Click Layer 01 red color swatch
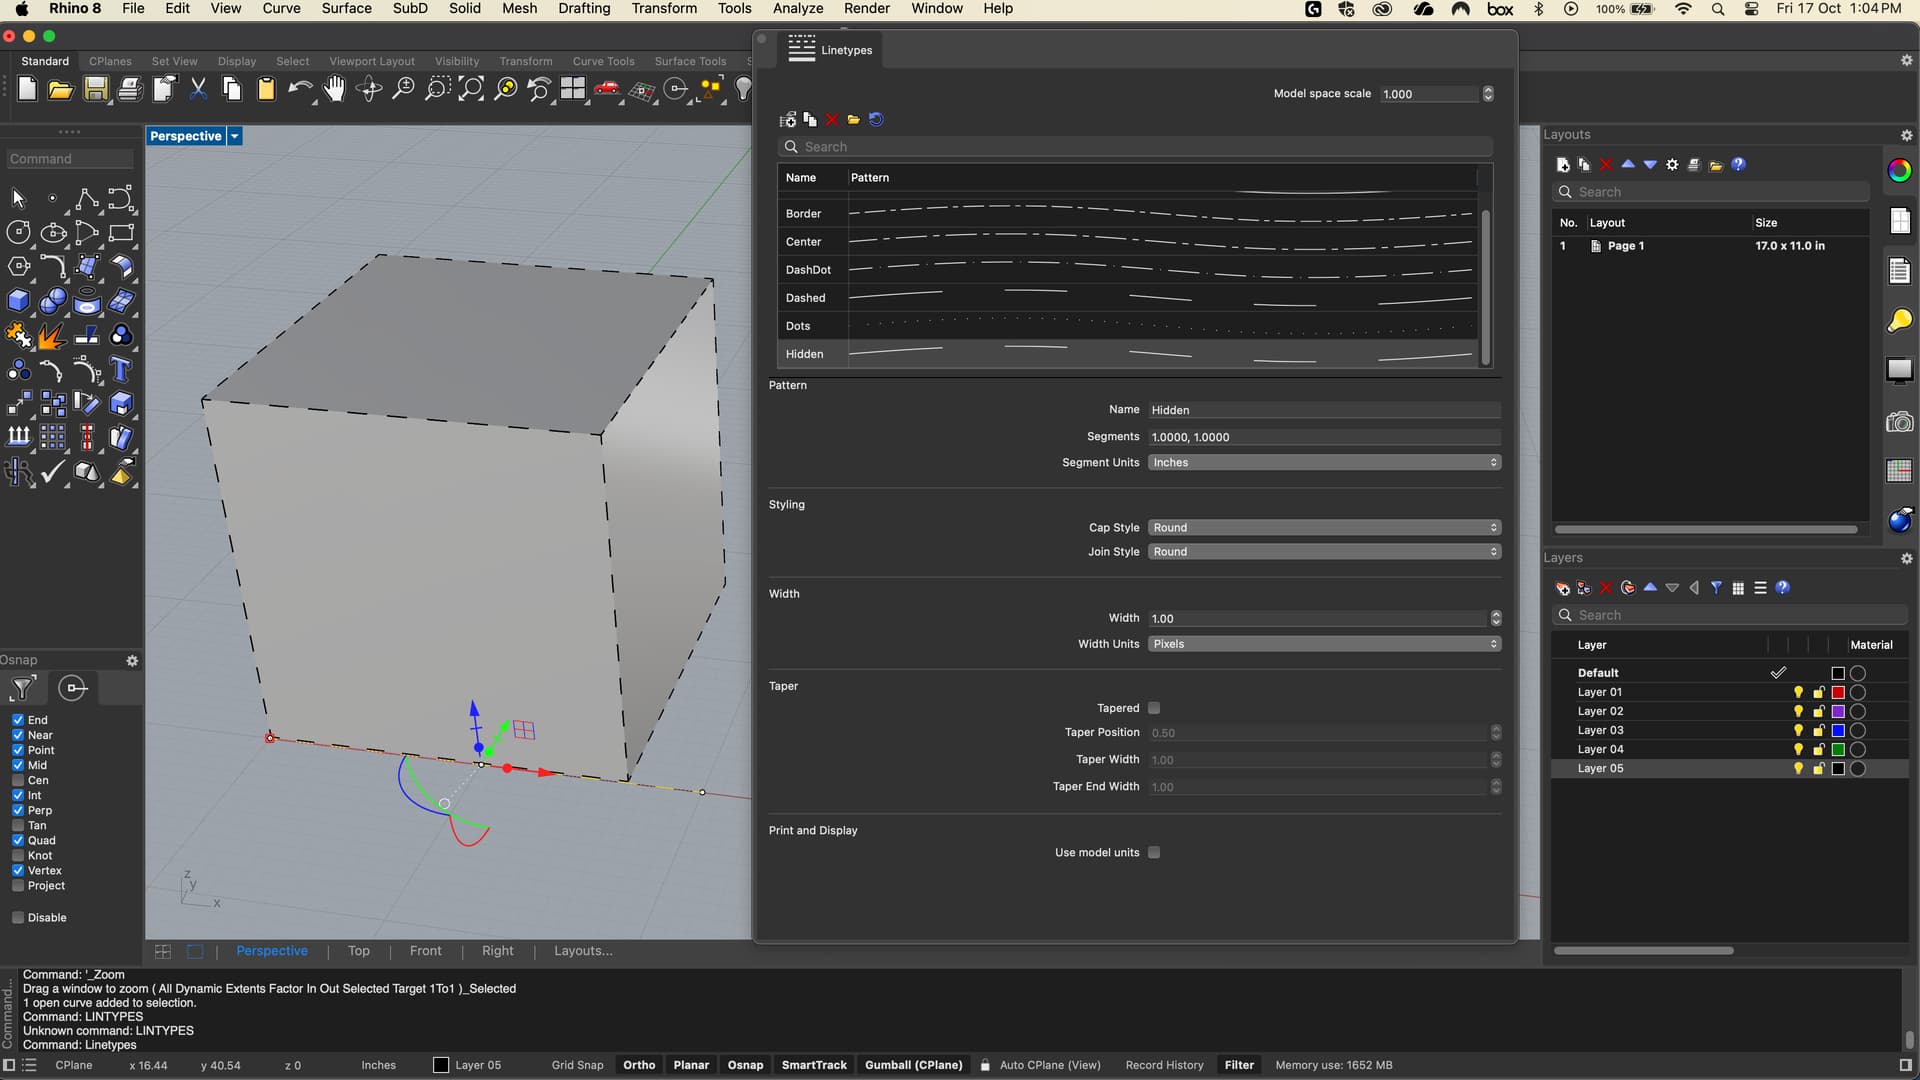This screenshot has height=1080, width=1920. 1838,692
